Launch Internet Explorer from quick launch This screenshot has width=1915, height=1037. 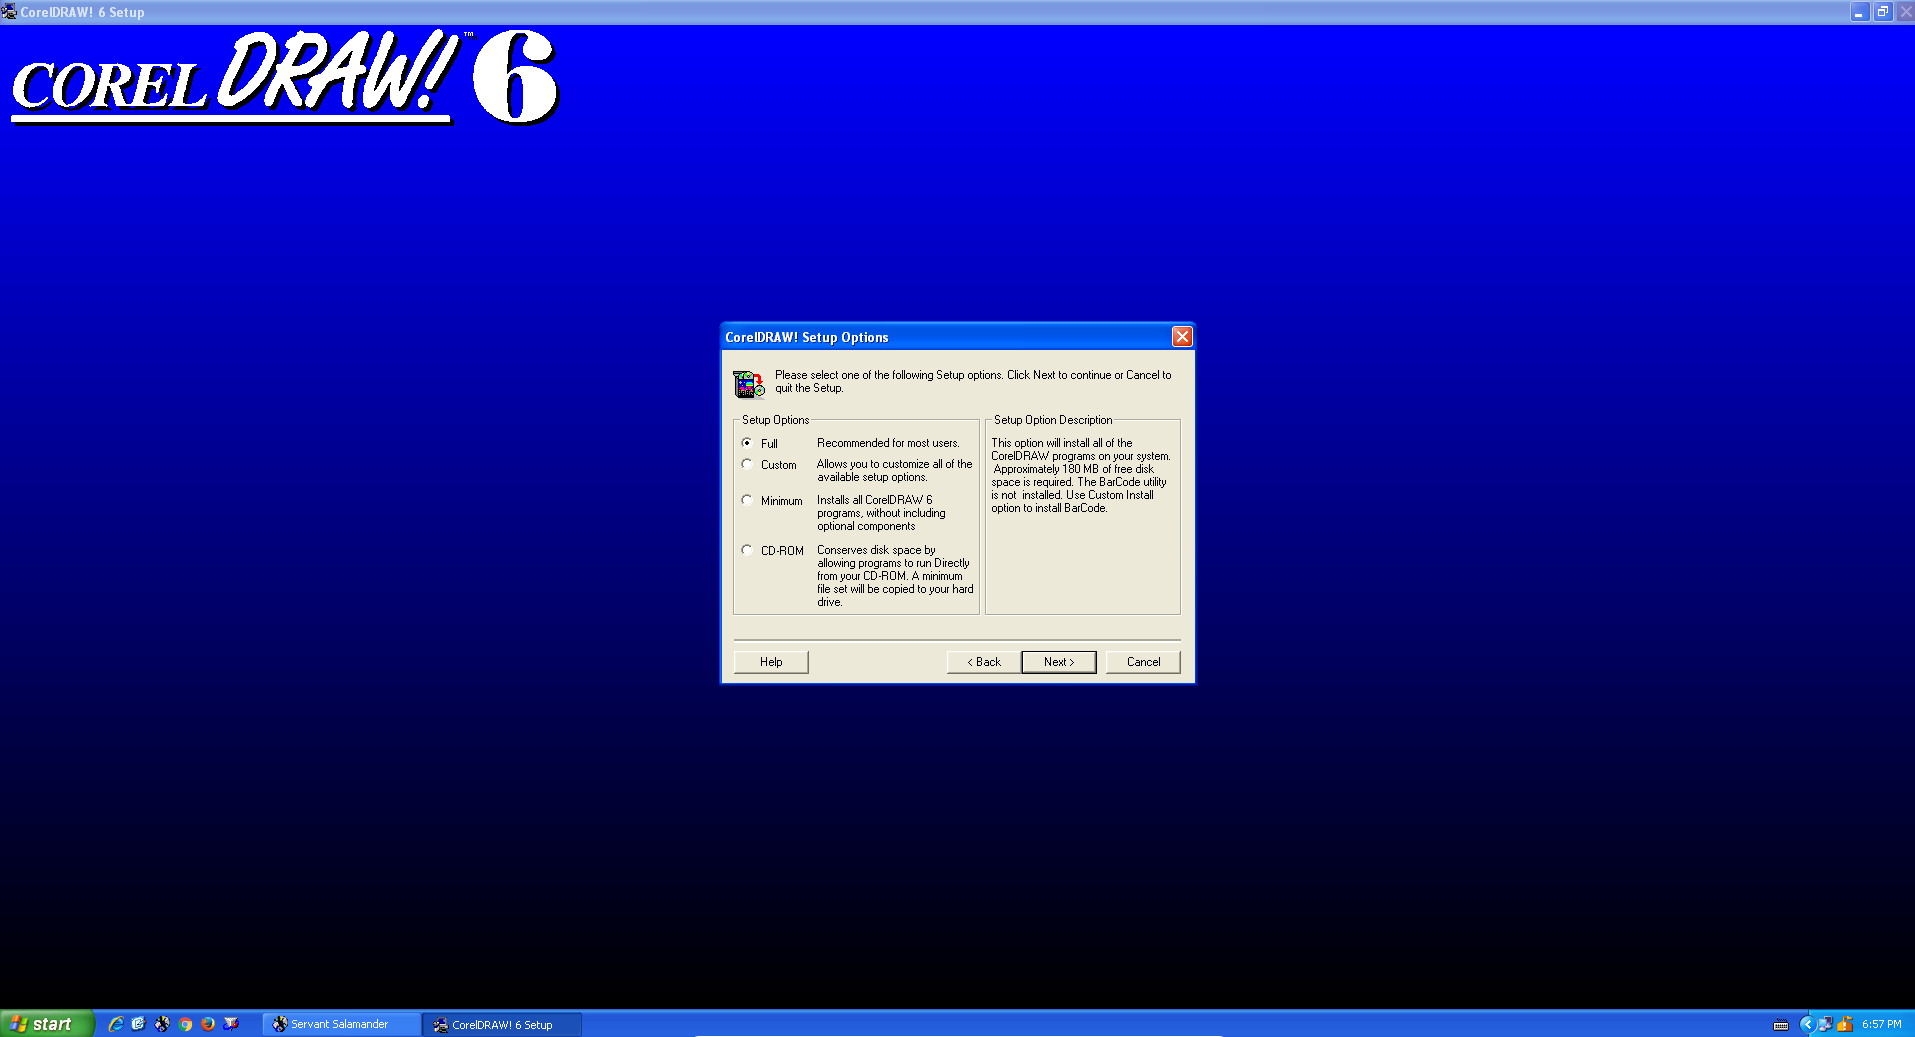(x=116, y=1024)
